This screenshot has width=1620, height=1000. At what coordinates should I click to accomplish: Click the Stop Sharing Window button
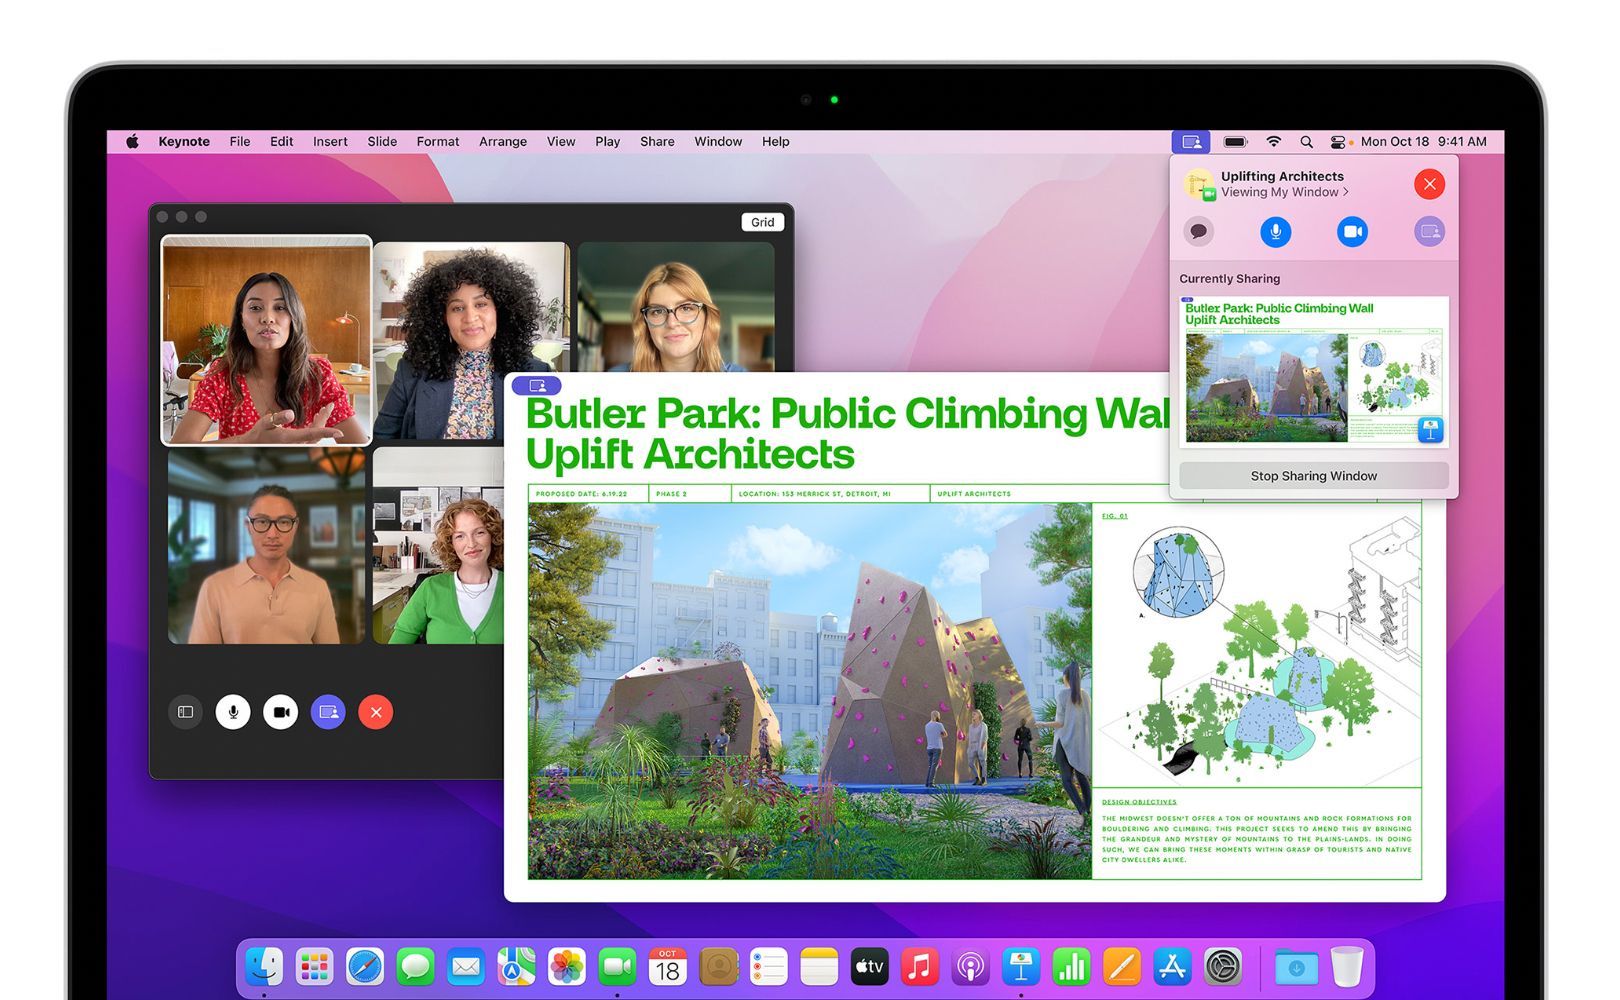click(1314, 476)
